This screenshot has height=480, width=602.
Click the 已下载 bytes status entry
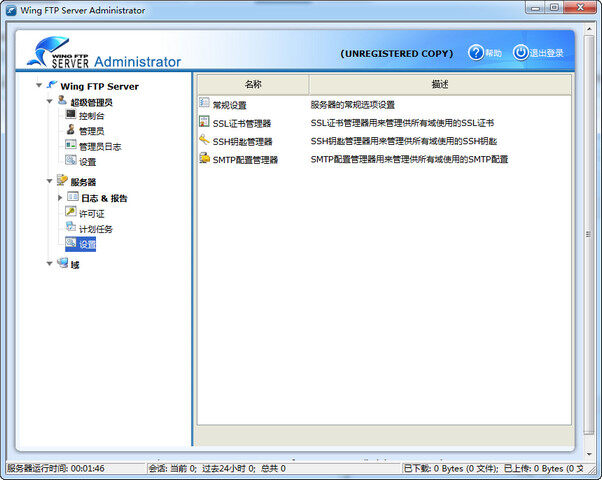click(451, 468)
